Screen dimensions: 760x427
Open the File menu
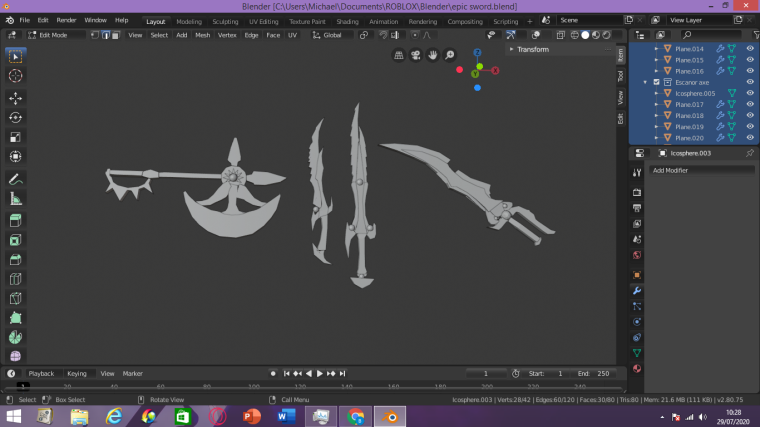24,20
